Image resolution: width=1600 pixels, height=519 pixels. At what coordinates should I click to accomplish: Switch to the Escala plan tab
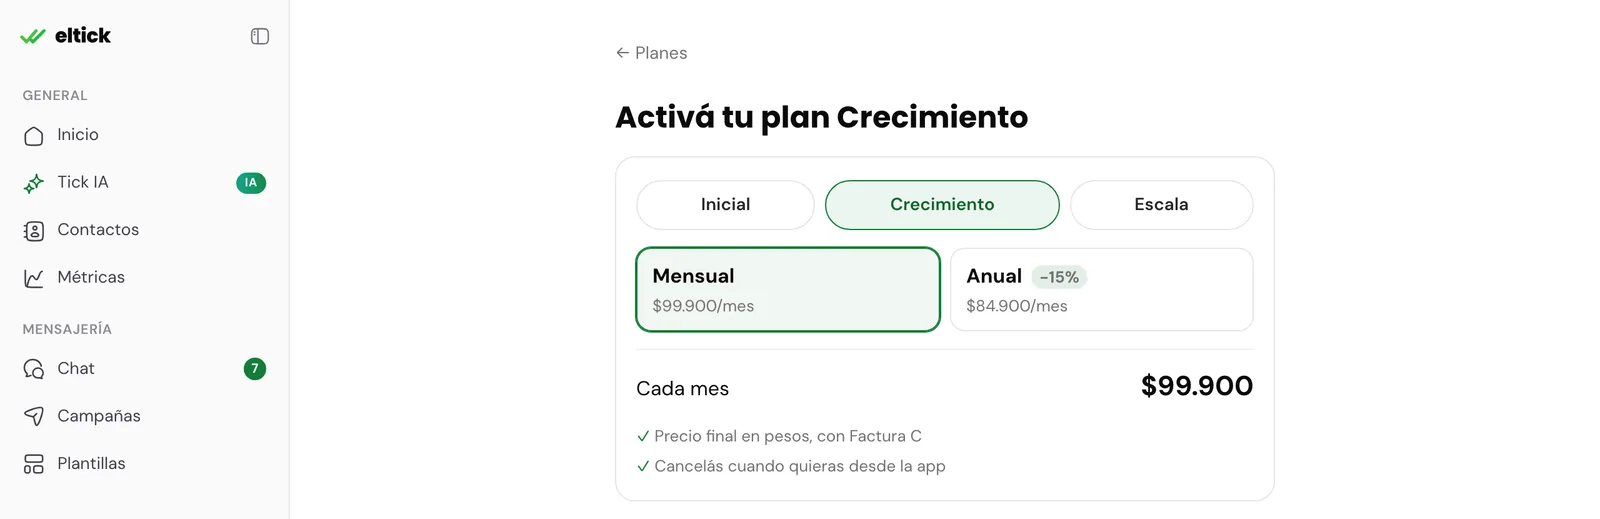coord(1161,205)
